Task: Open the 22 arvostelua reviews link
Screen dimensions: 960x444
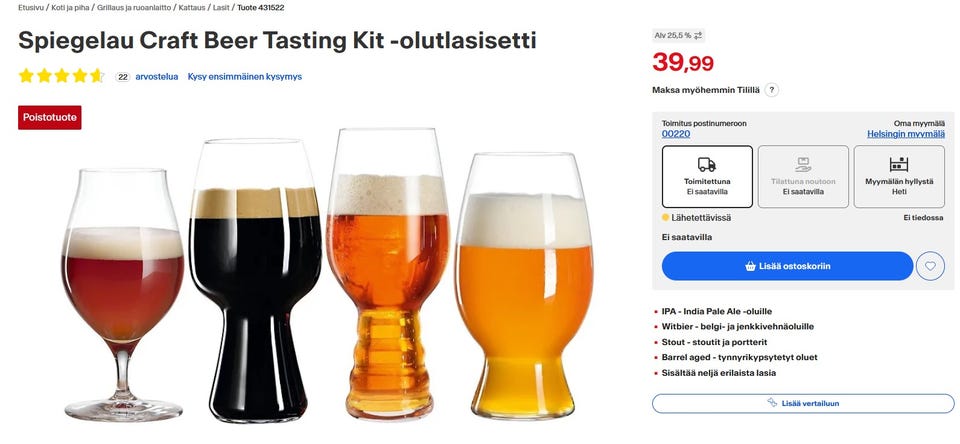Action: (x=147, y=76)
